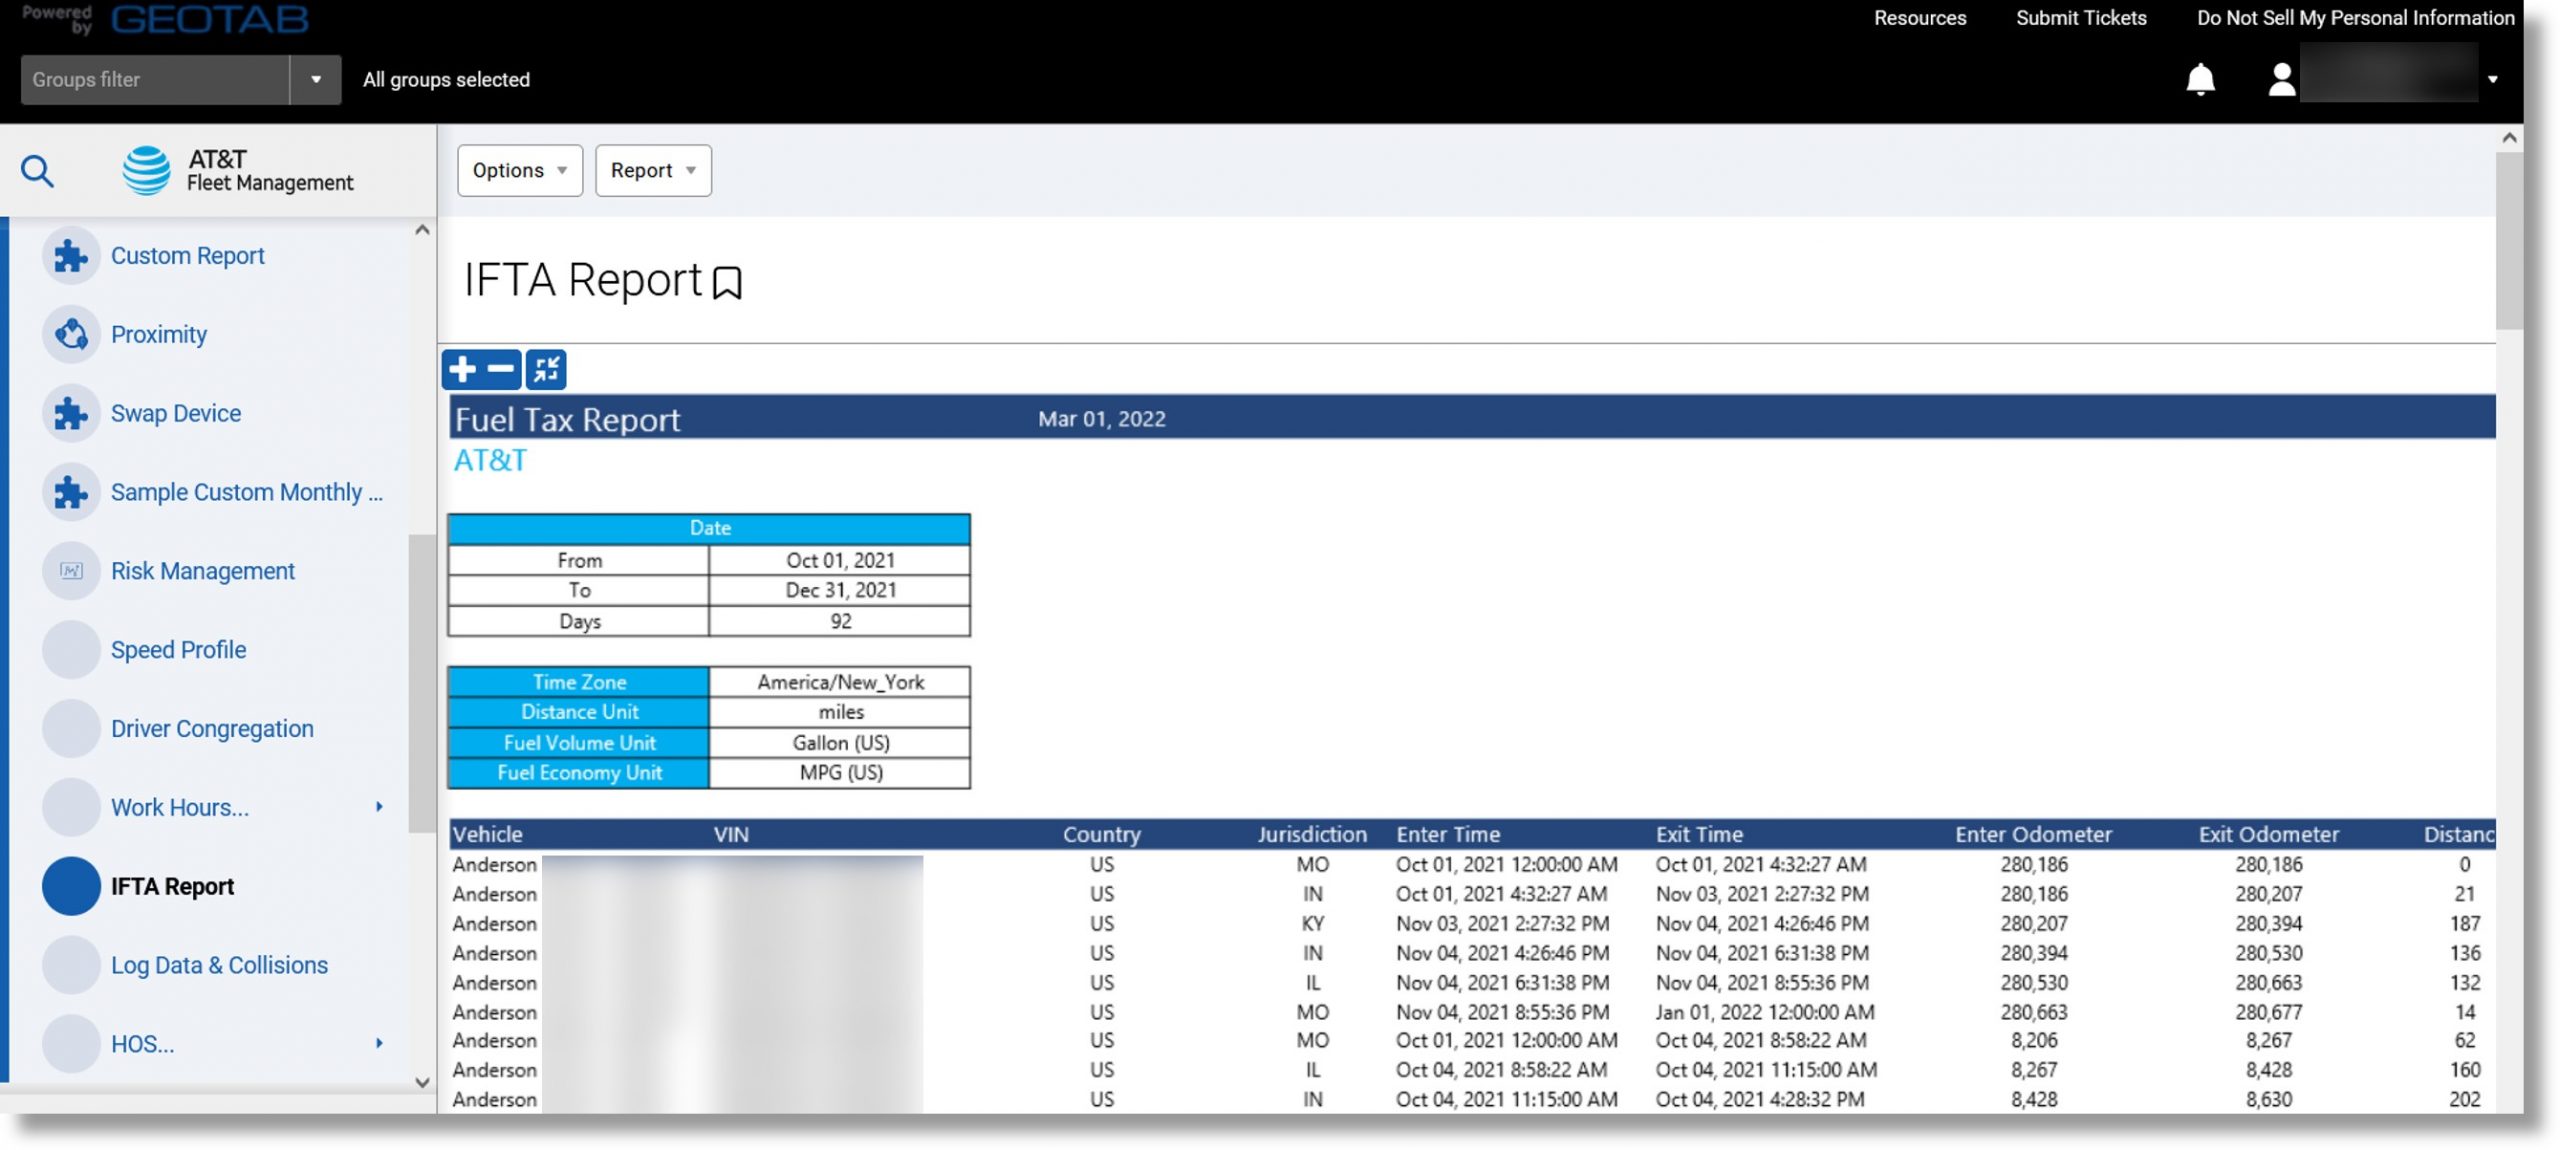Image resolution: width=2560 pixels, height=1150 pixels.
Task: Select the IFTA Report menu item
Action: [x=172, y=886]
